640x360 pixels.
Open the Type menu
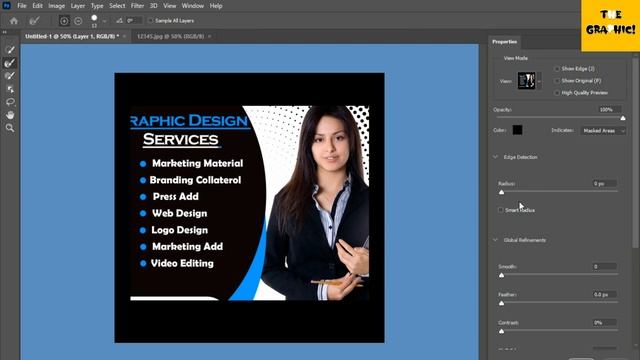click(x=97, y=6)
